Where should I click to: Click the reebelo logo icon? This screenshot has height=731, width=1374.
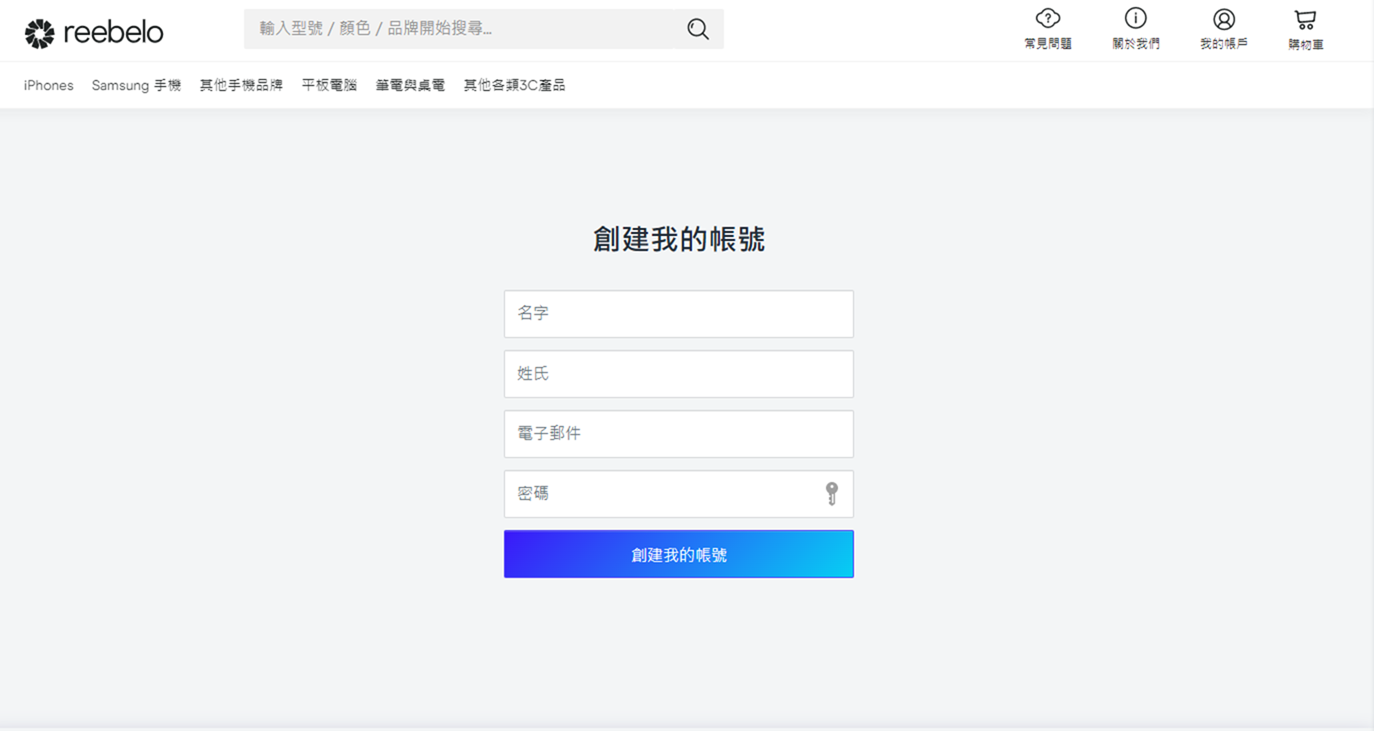tap(39, 33)
